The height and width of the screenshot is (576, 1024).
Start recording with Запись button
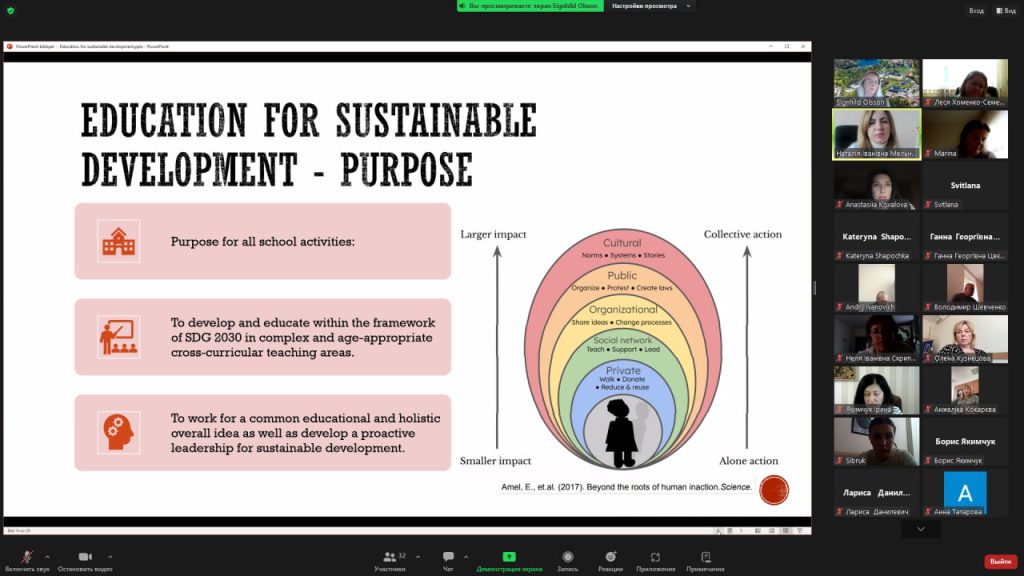click(567, 560)
